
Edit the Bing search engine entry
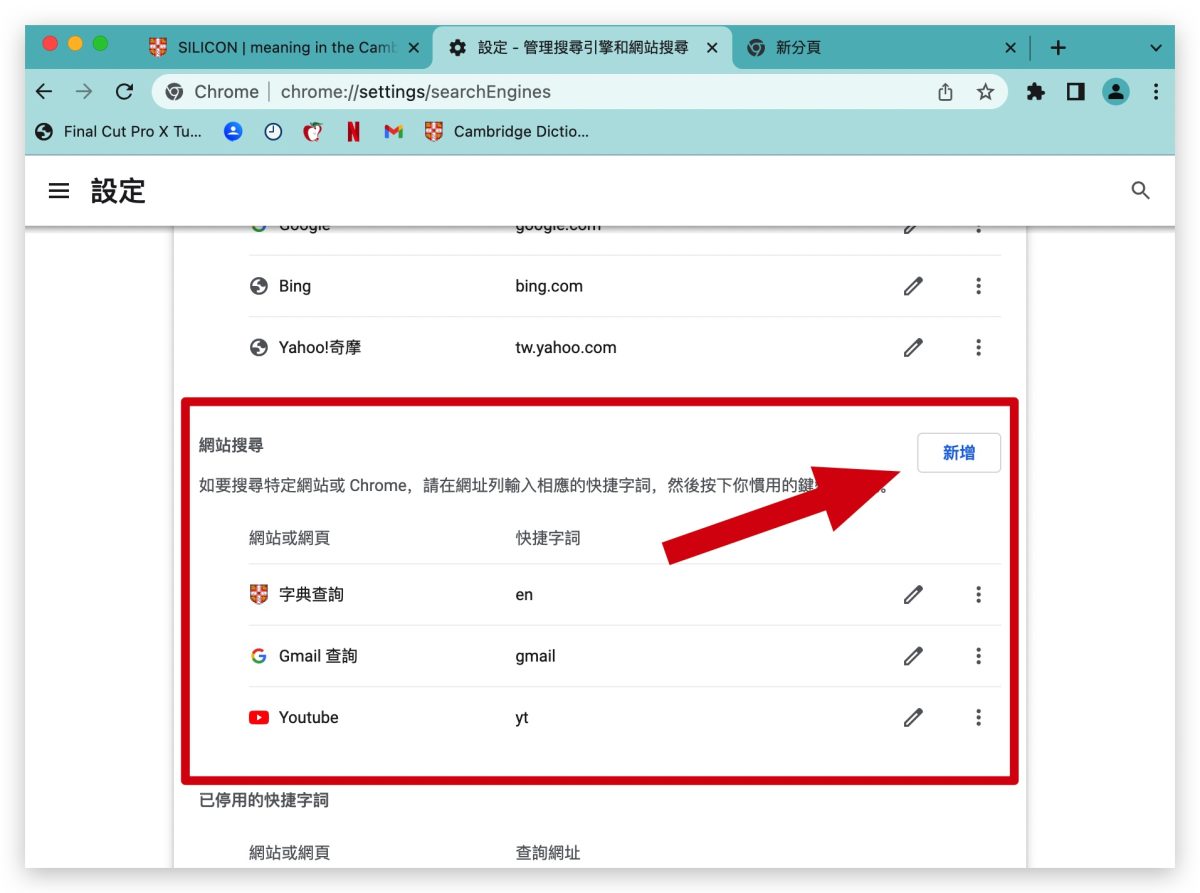(x=912, y=286)
